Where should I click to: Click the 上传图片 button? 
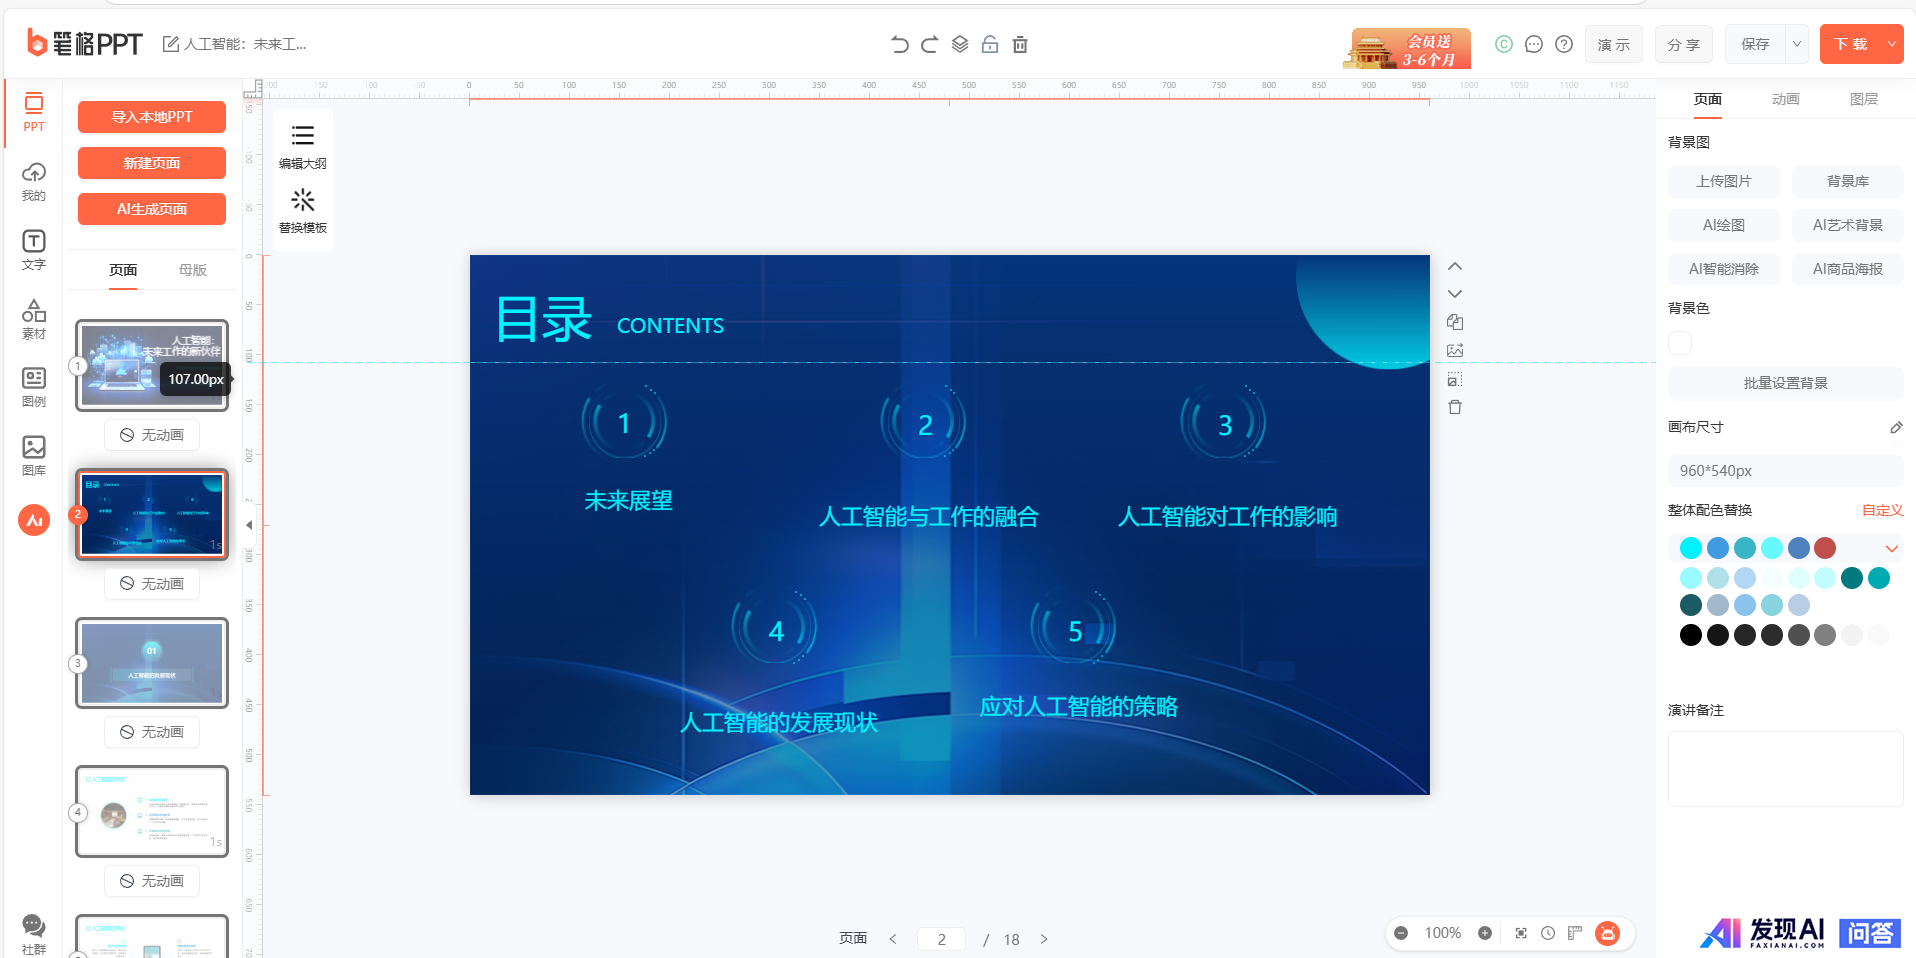(1724, 181)
